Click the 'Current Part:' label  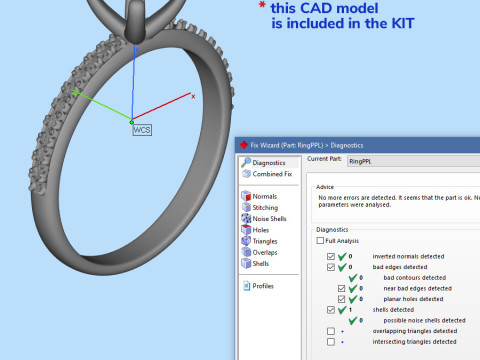click(x=324, y=159)
